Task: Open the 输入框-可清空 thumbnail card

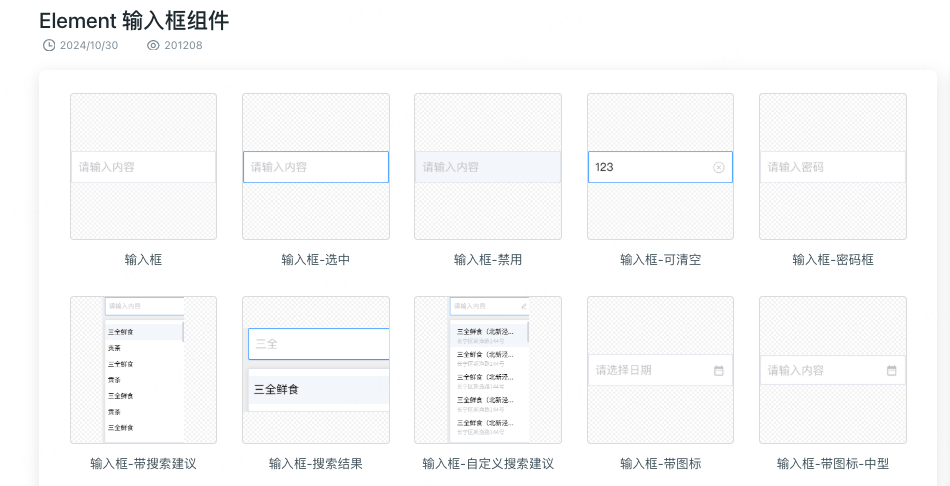Action: click(660, 167)
